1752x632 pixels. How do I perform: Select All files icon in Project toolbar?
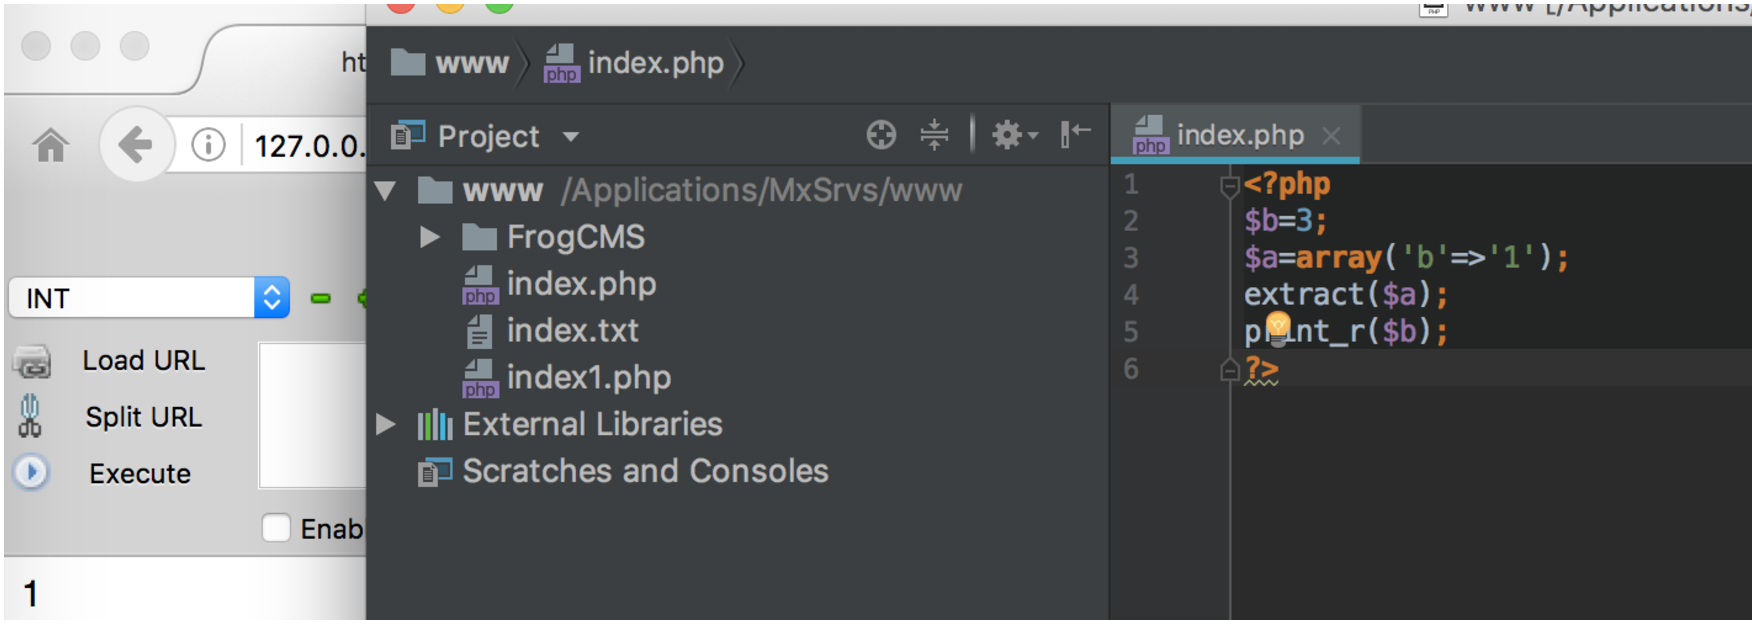click(881, 135)
